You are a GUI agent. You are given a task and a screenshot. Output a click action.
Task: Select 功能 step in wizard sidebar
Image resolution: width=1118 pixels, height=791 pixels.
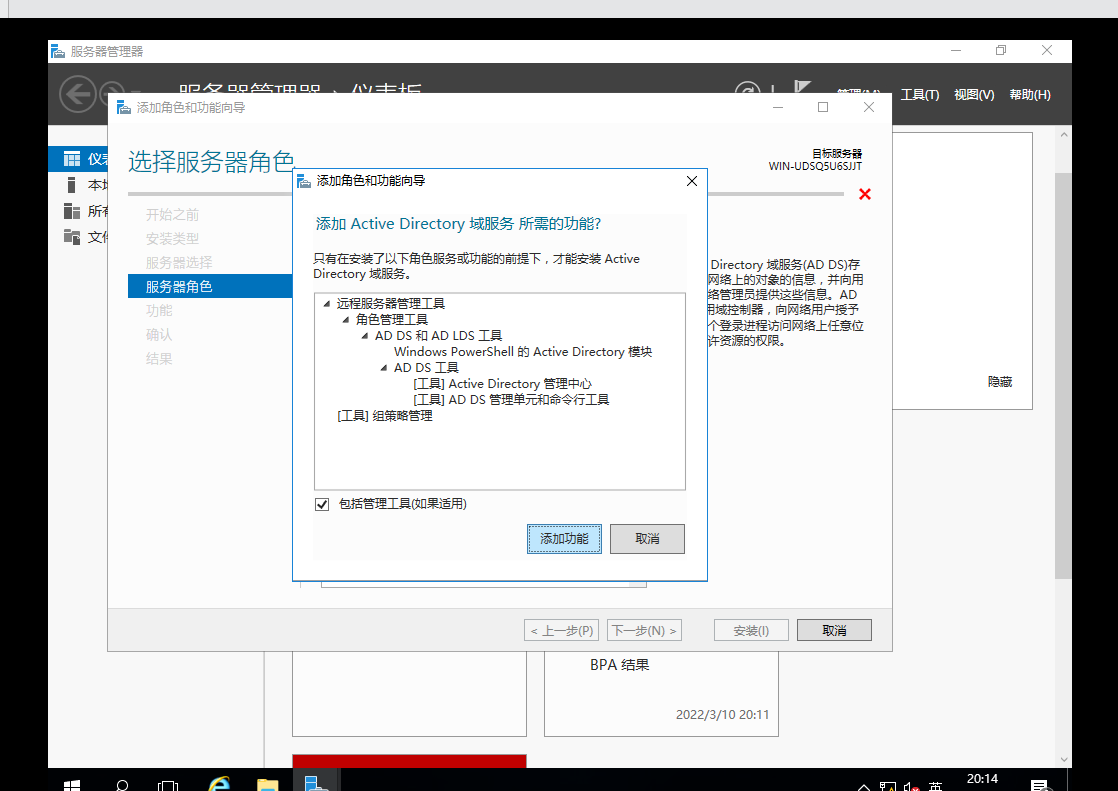pyautogui.click(x=159, y=310)
